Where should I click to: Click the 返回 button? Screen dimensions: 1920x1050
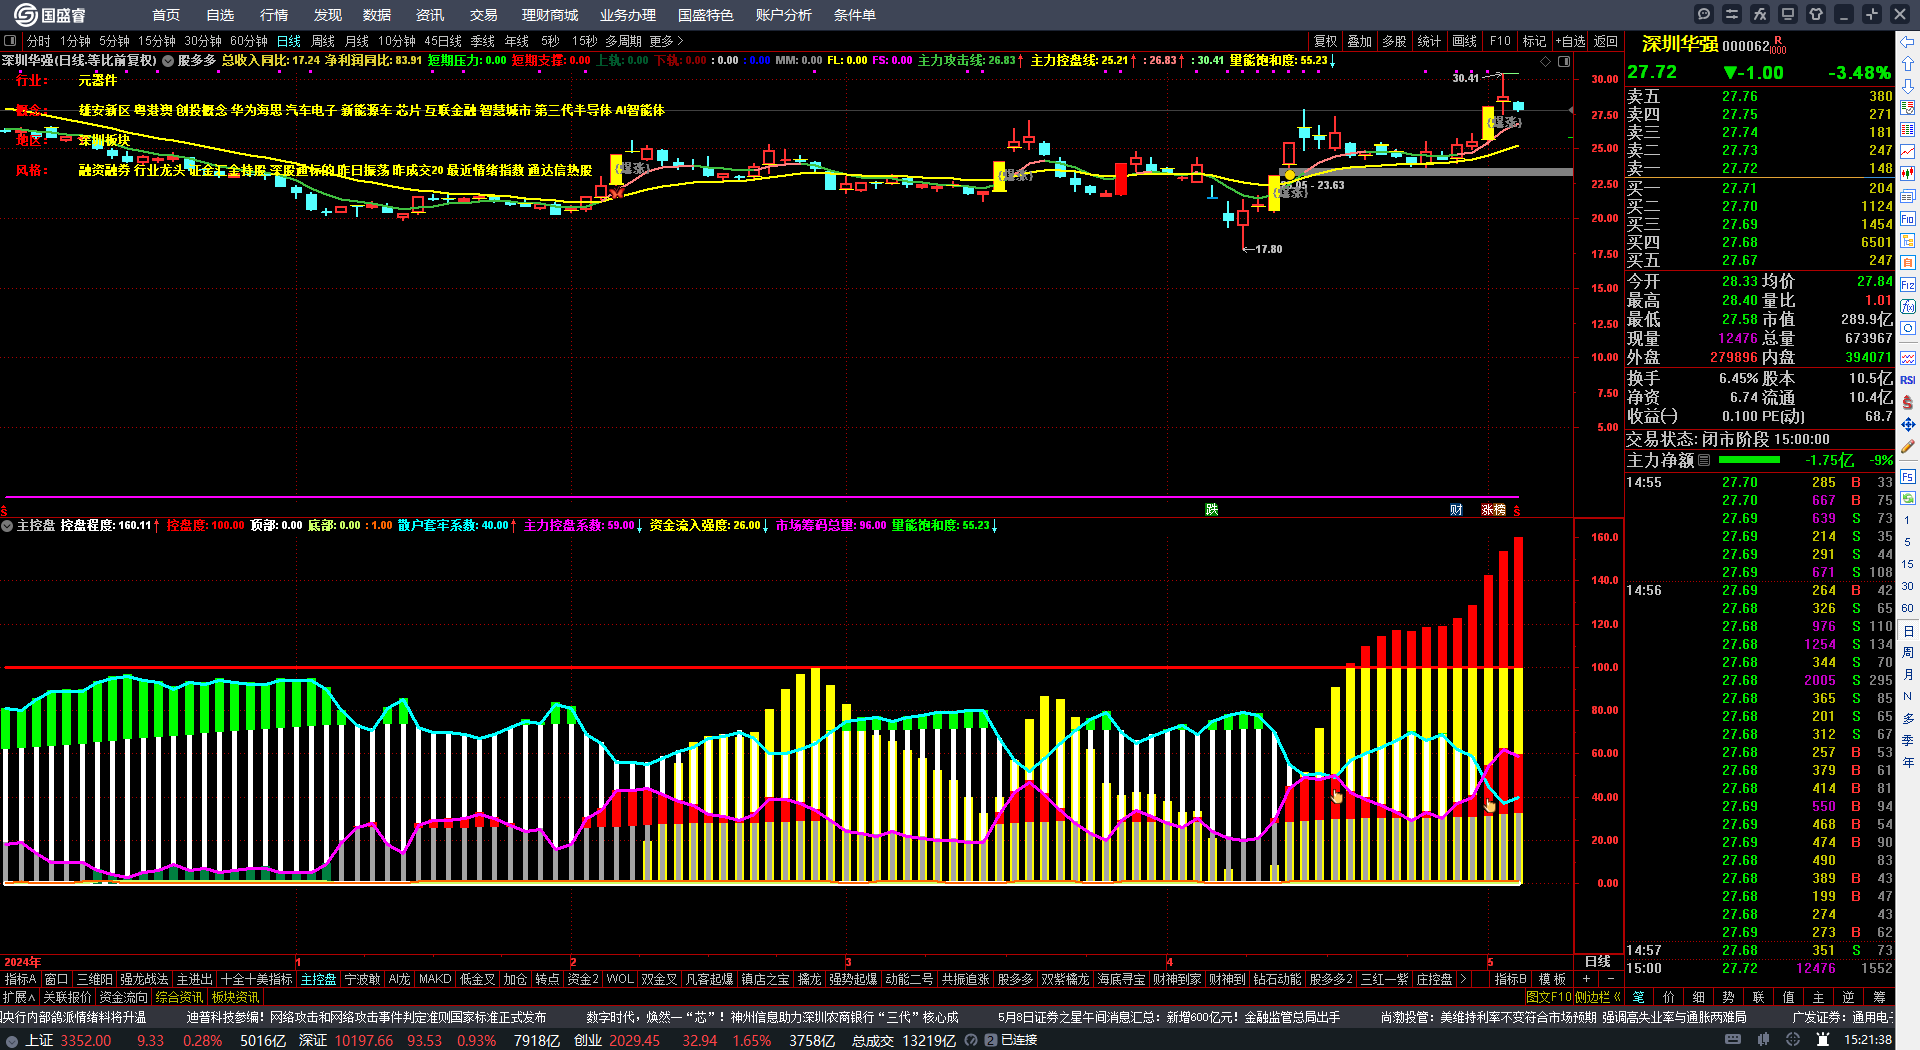(x=1606, y=41)
